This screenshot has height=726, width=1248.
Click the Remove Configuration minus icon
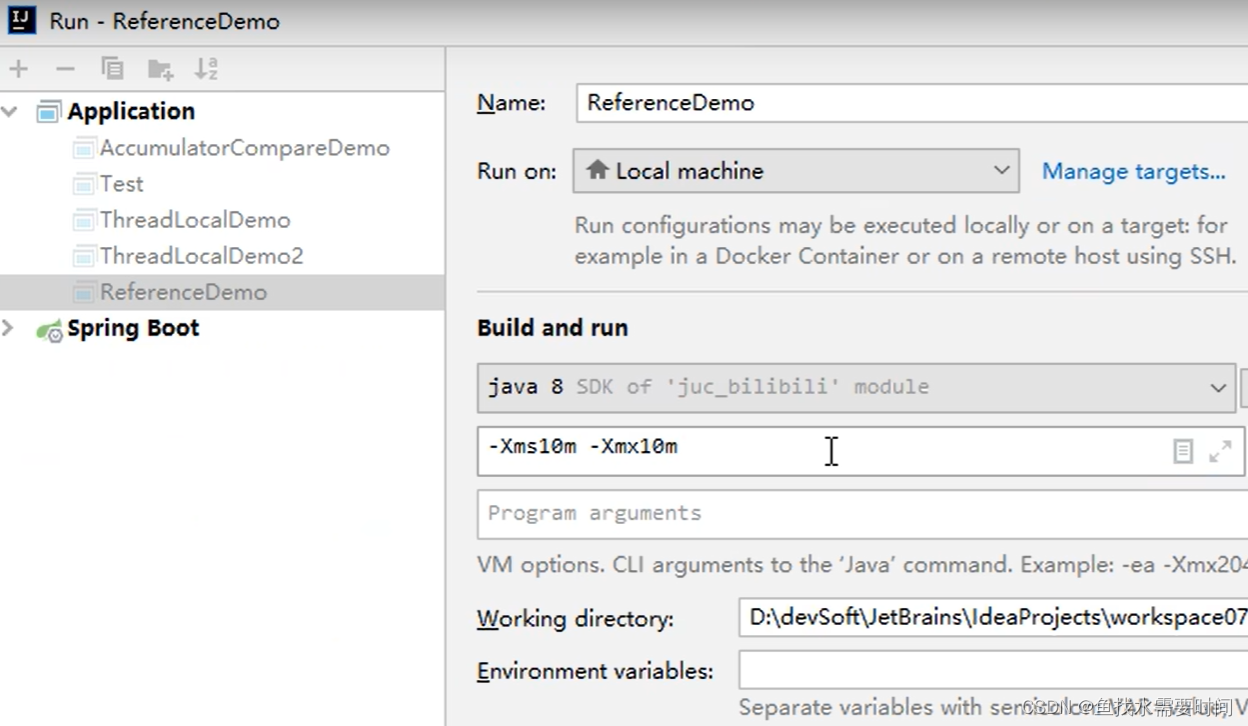click(x=65, y=69)
